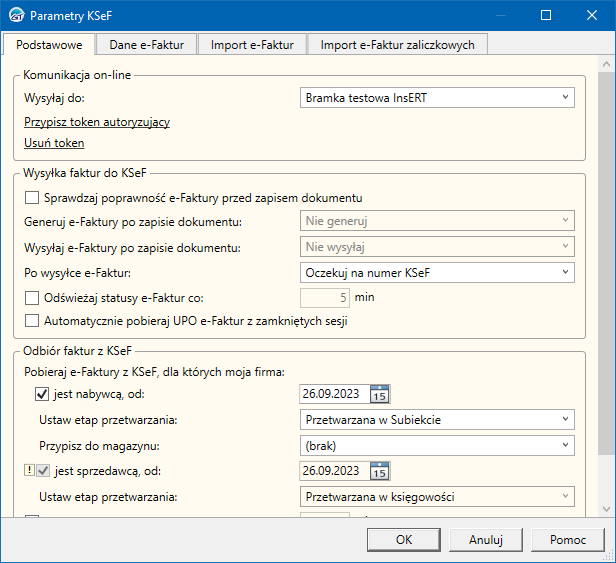This screenshot has width=616, height=563.
Task: Click the 'Pomoc' button
Action: click(x=567, y=539)
